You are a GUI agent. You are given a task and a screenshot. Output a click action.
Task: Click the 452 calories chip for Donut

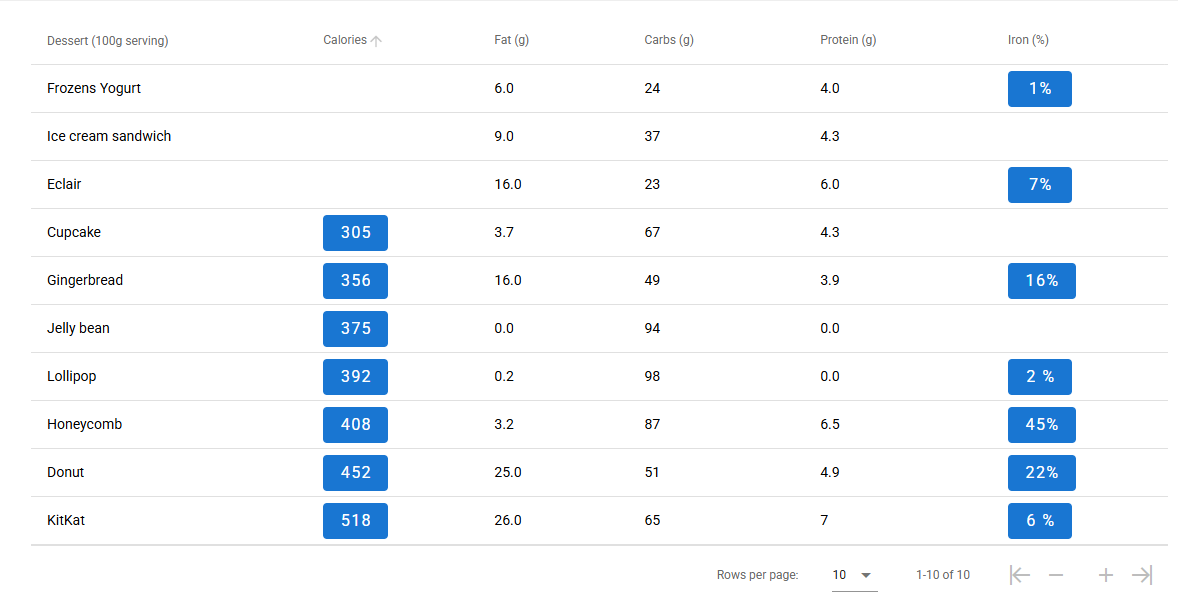coord(355,473)
